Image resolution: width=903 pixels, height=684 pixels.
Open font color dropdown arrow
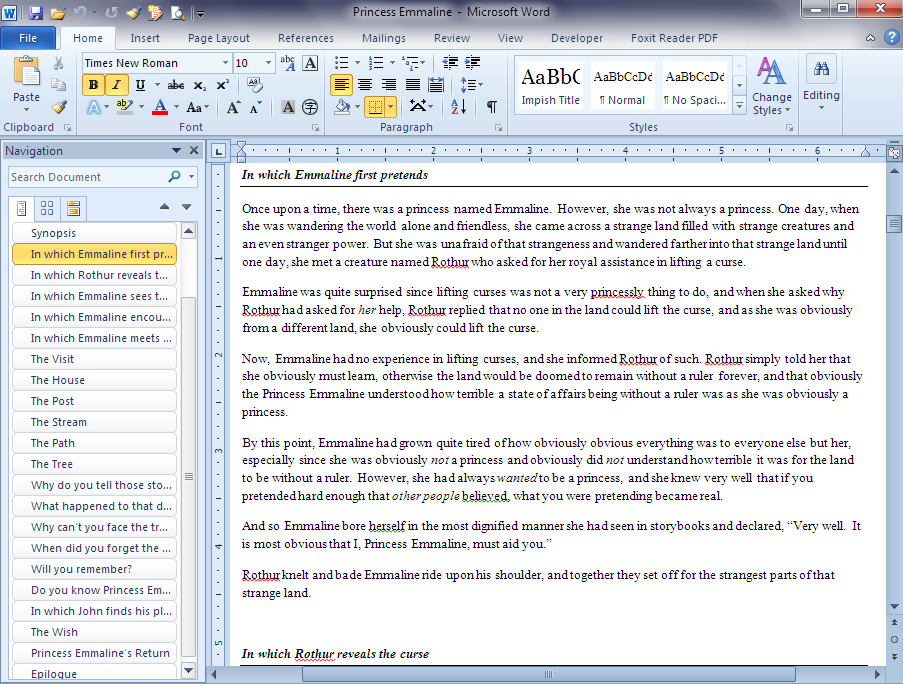[x=176, y=107]
